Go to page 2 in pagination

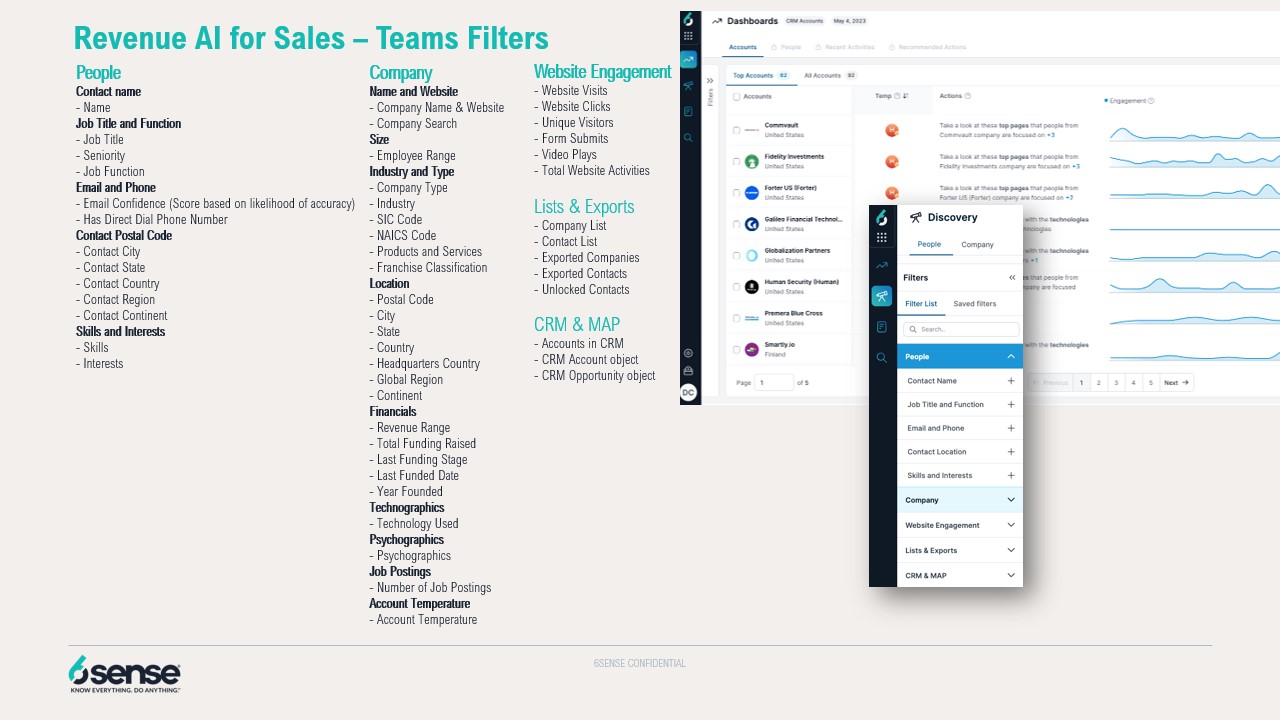click(x=1098, y=383)
